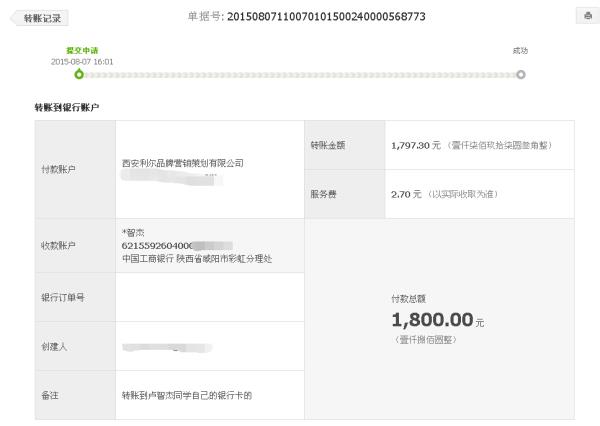Click the print icon at top right
Screen dimensions: 600x426
point(585,16)
